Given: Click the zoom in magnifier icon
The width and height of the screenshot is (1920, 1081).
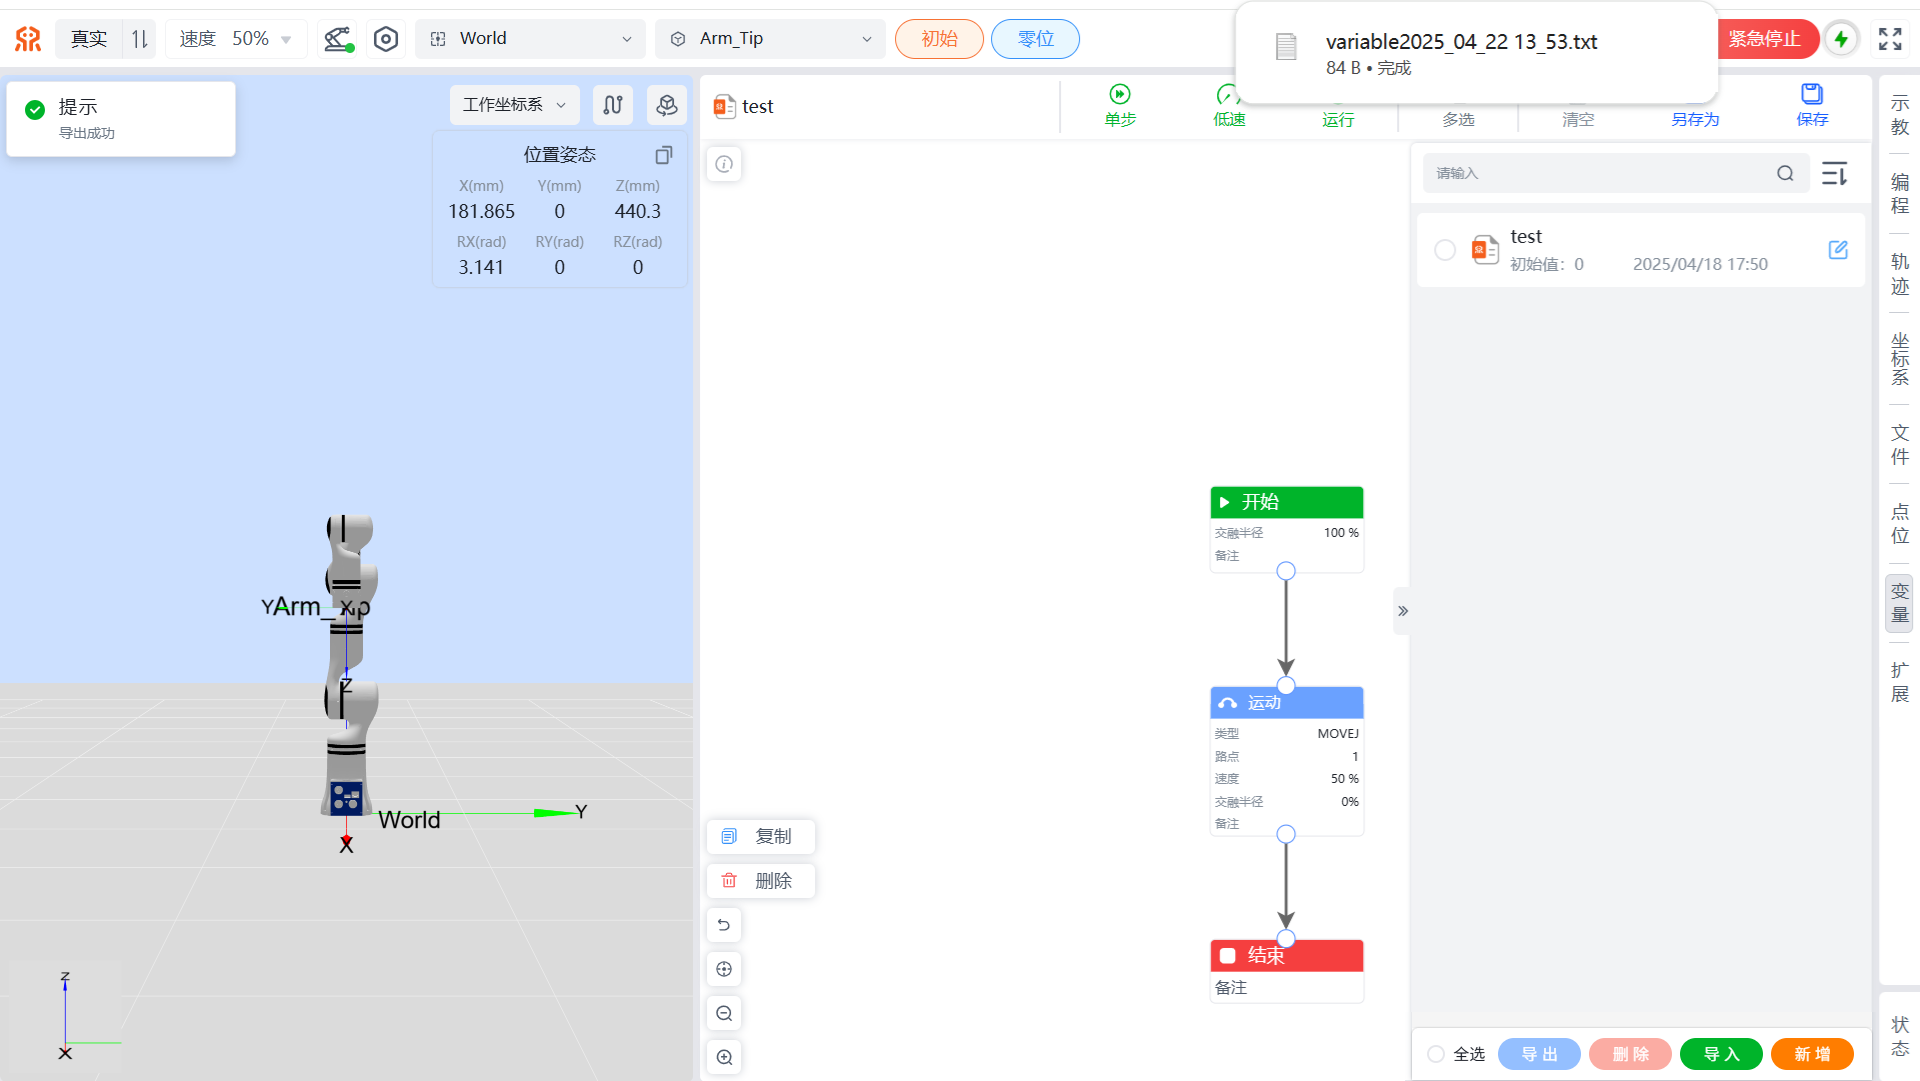Looking at the screenshot, I should [725, 1057].
